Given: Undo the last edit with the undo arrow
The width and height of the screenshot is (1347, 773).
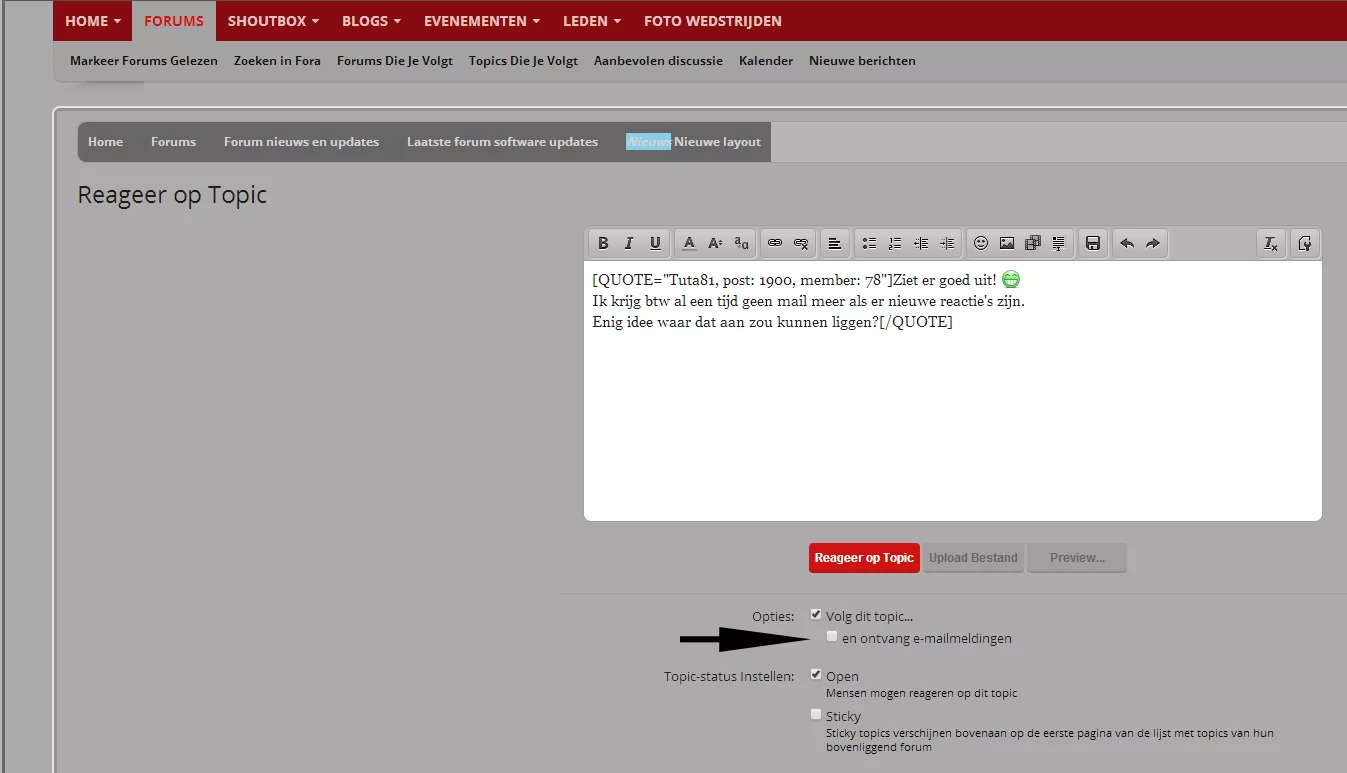Looking at the screenshot, I should [1128, 243].
